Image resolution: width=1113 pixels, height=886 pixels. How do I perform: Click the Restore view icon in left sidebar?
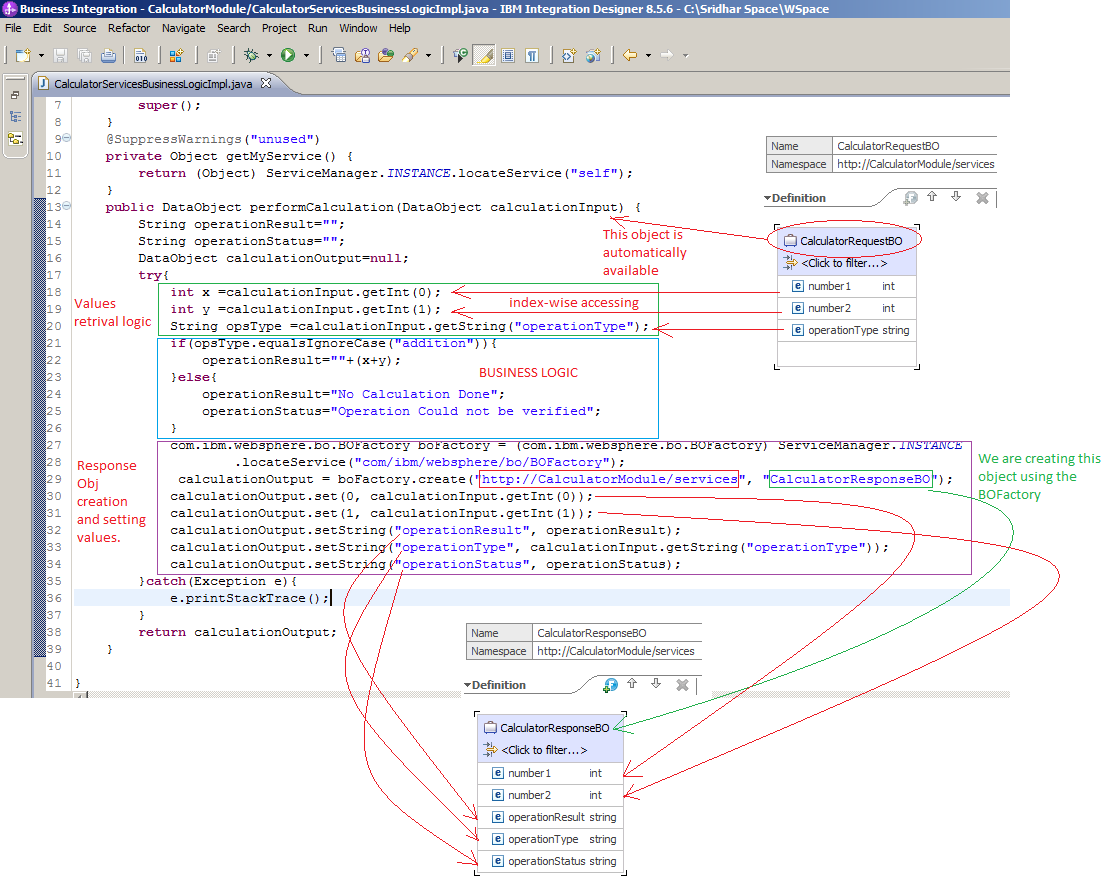[15, 95]
